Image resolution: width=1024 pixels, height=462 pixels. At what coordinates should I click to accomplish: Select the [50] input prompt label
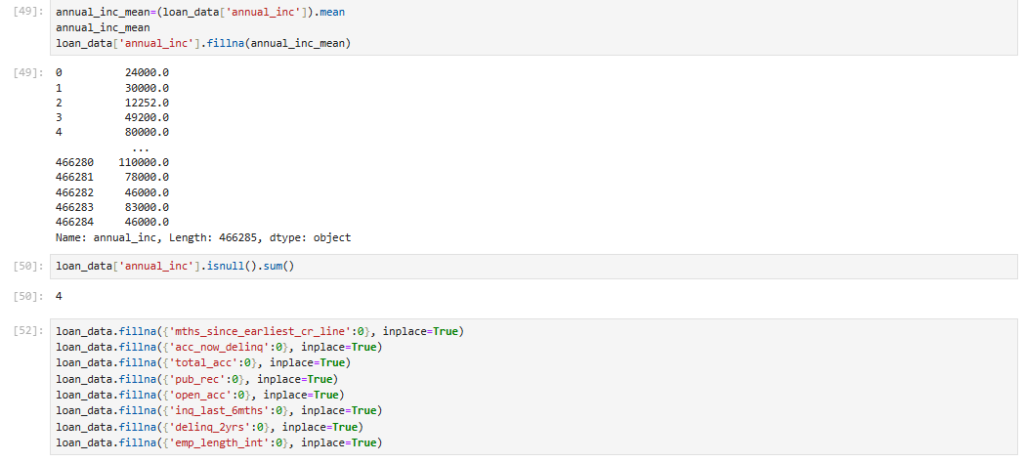pos(27,267)
